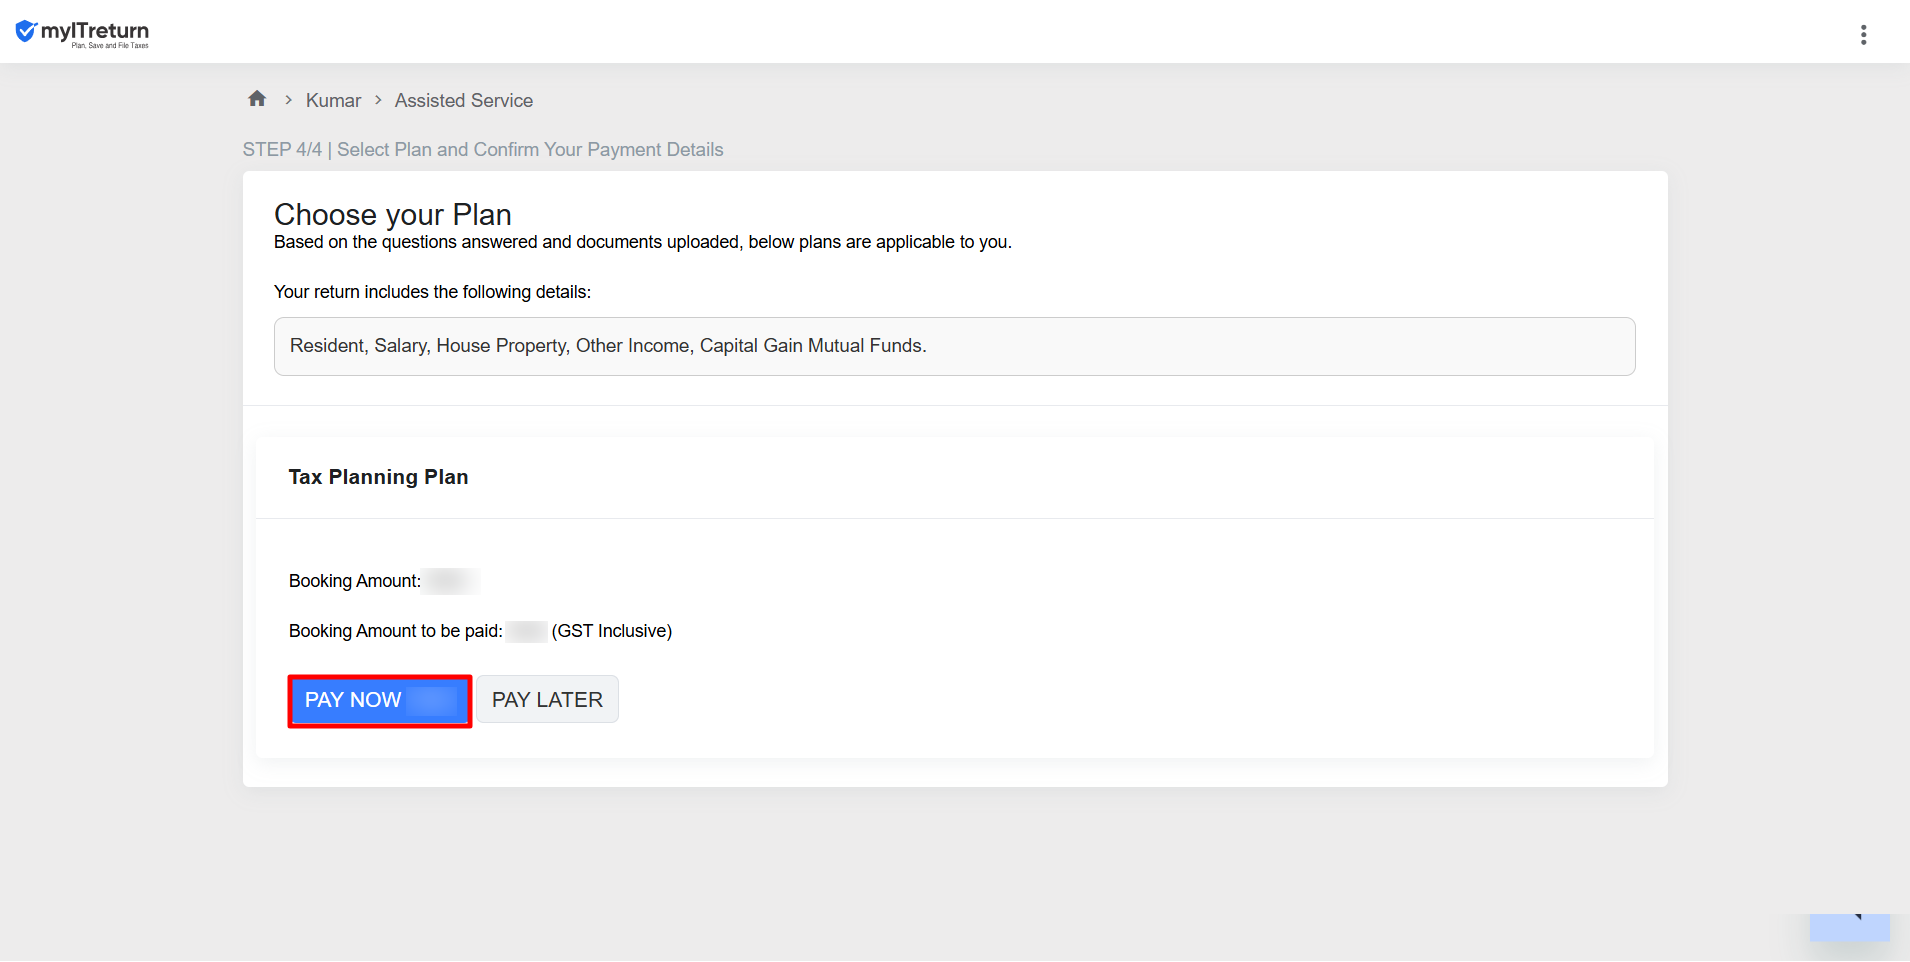Click the 'Based on the questions answered' description
The height and width of the screenshot is (962, 1910).
coord(643,242)
